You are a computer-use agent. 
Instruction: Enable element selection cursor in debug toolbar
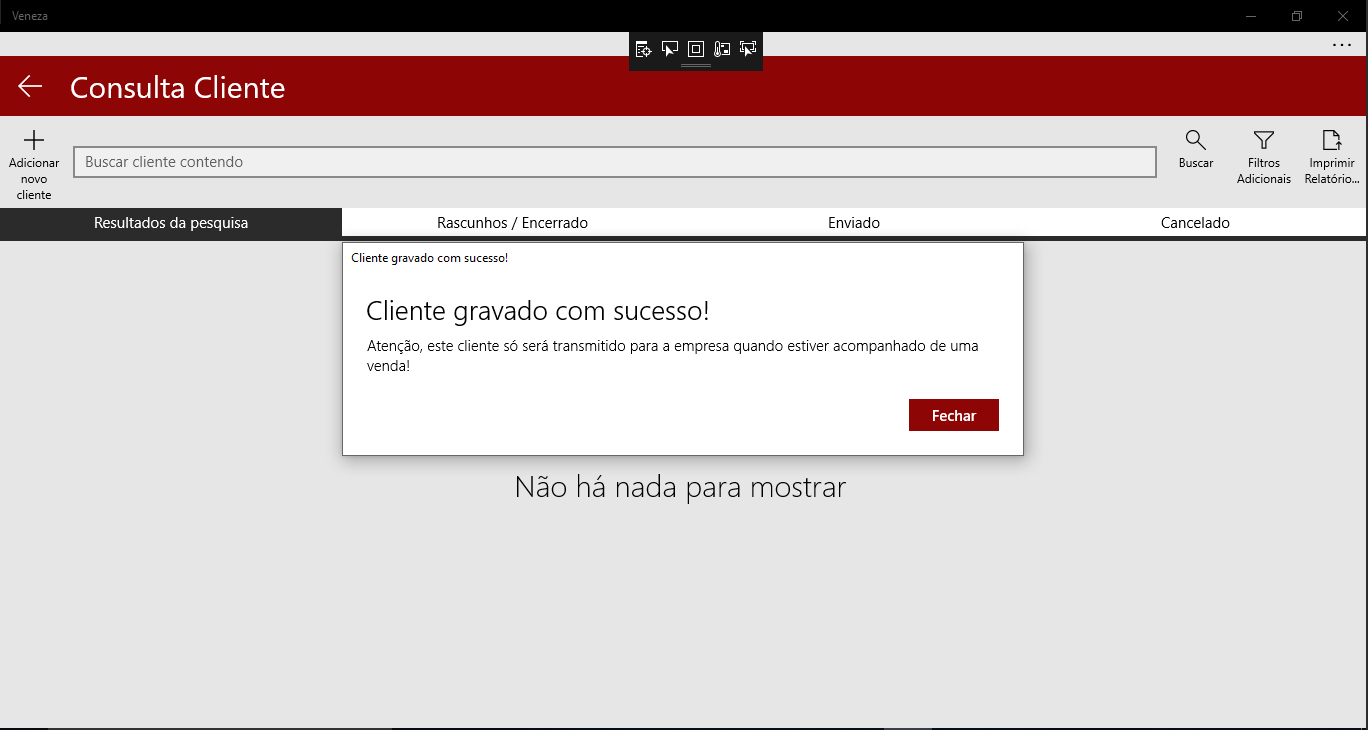[670, 48]
